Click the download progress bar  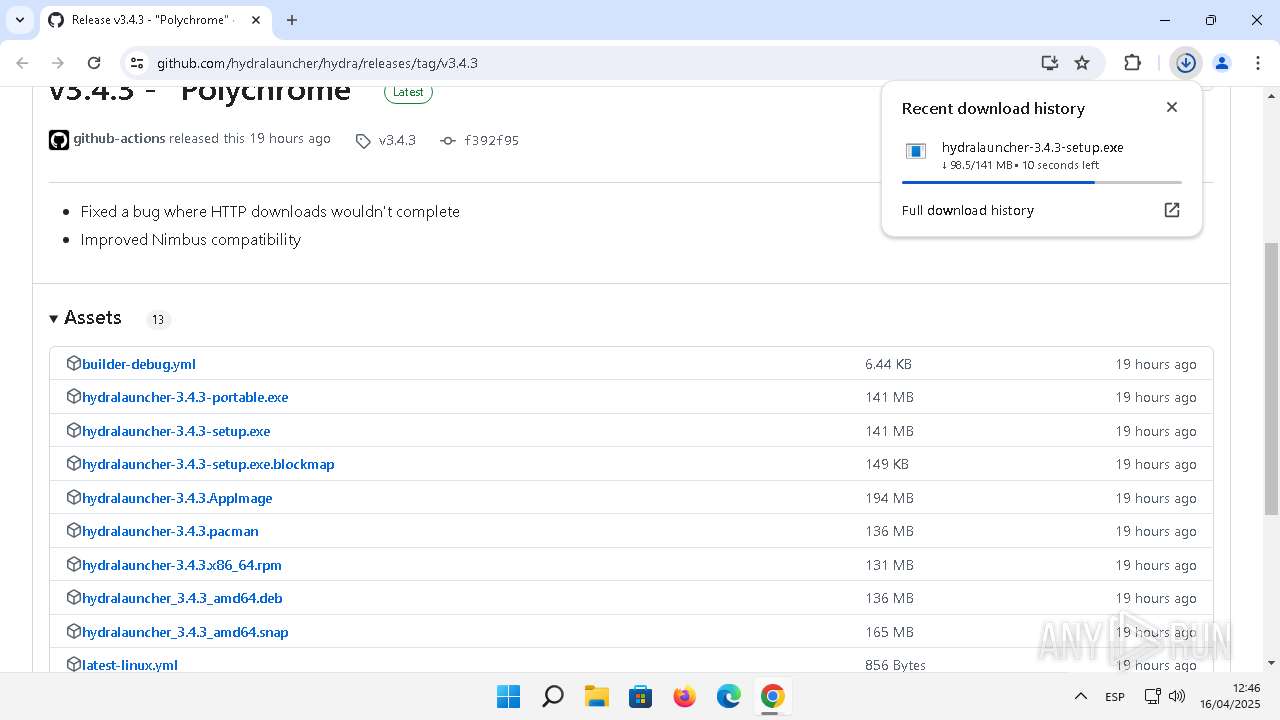(x=1041, y=182)
